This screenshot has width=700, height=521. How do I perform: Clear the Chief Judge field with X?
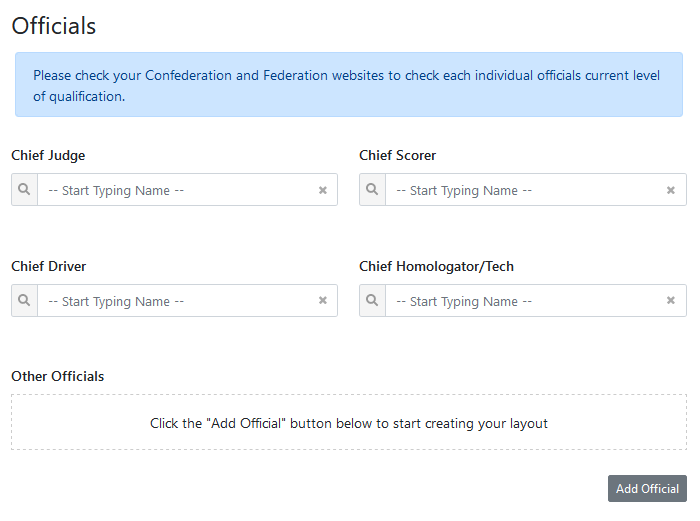point(323,190)
